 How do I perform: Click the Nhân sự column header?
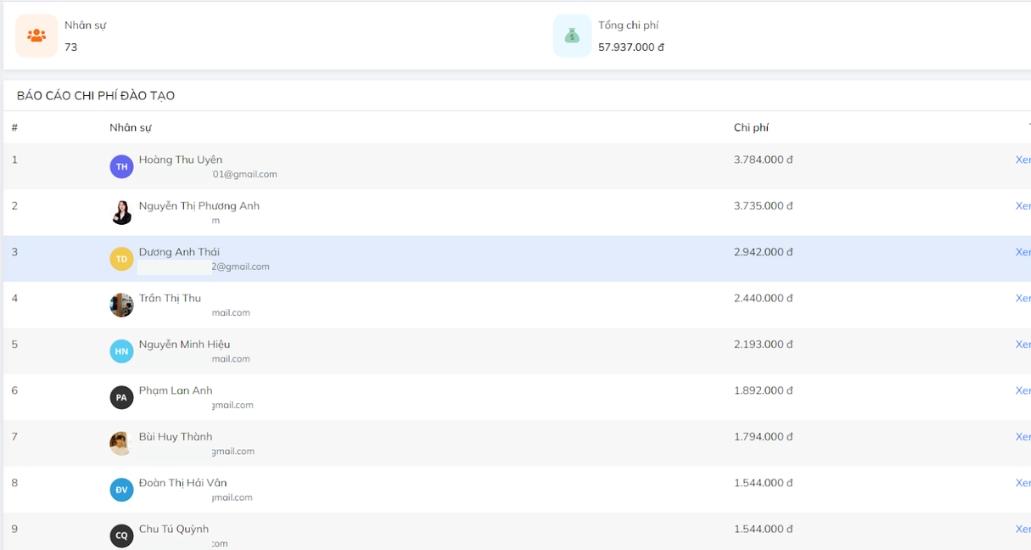(130, 128)
